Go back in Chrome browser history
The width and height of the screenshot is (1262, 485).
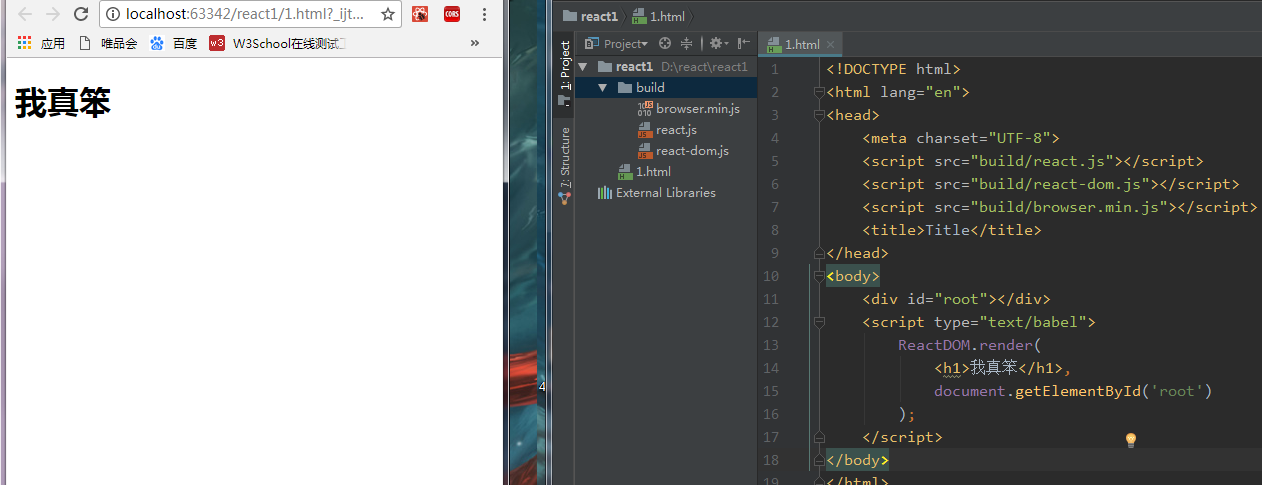[25, 14]
